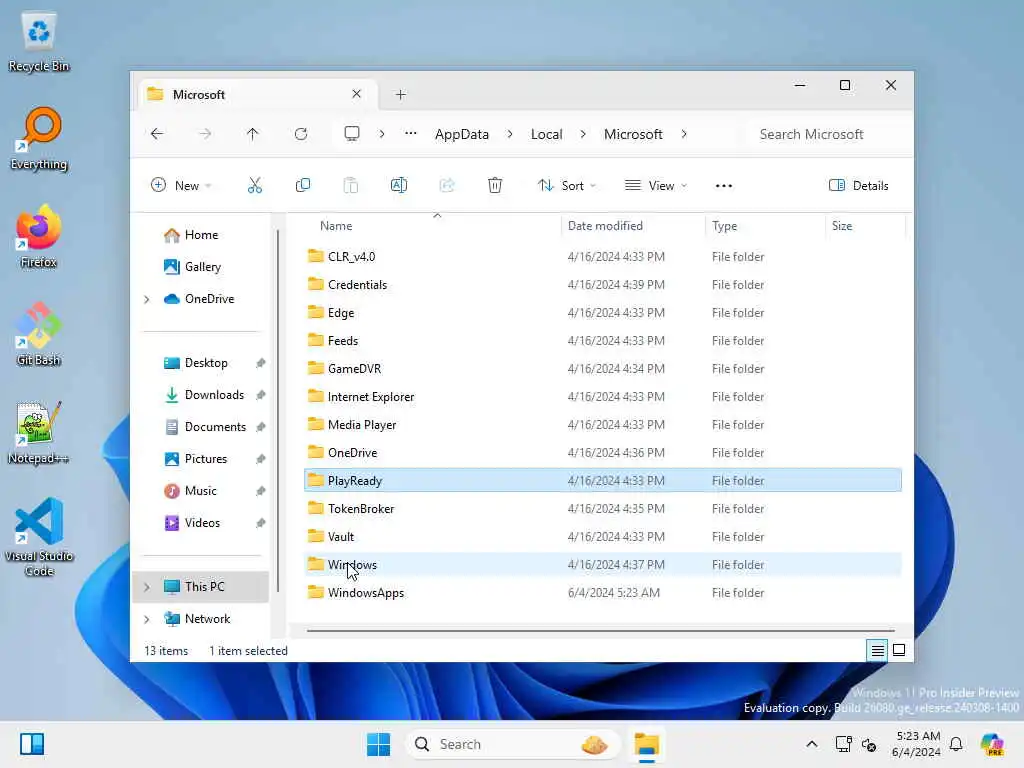
Task: Select Firefox desktop shortcut
Action: [39, 237]
